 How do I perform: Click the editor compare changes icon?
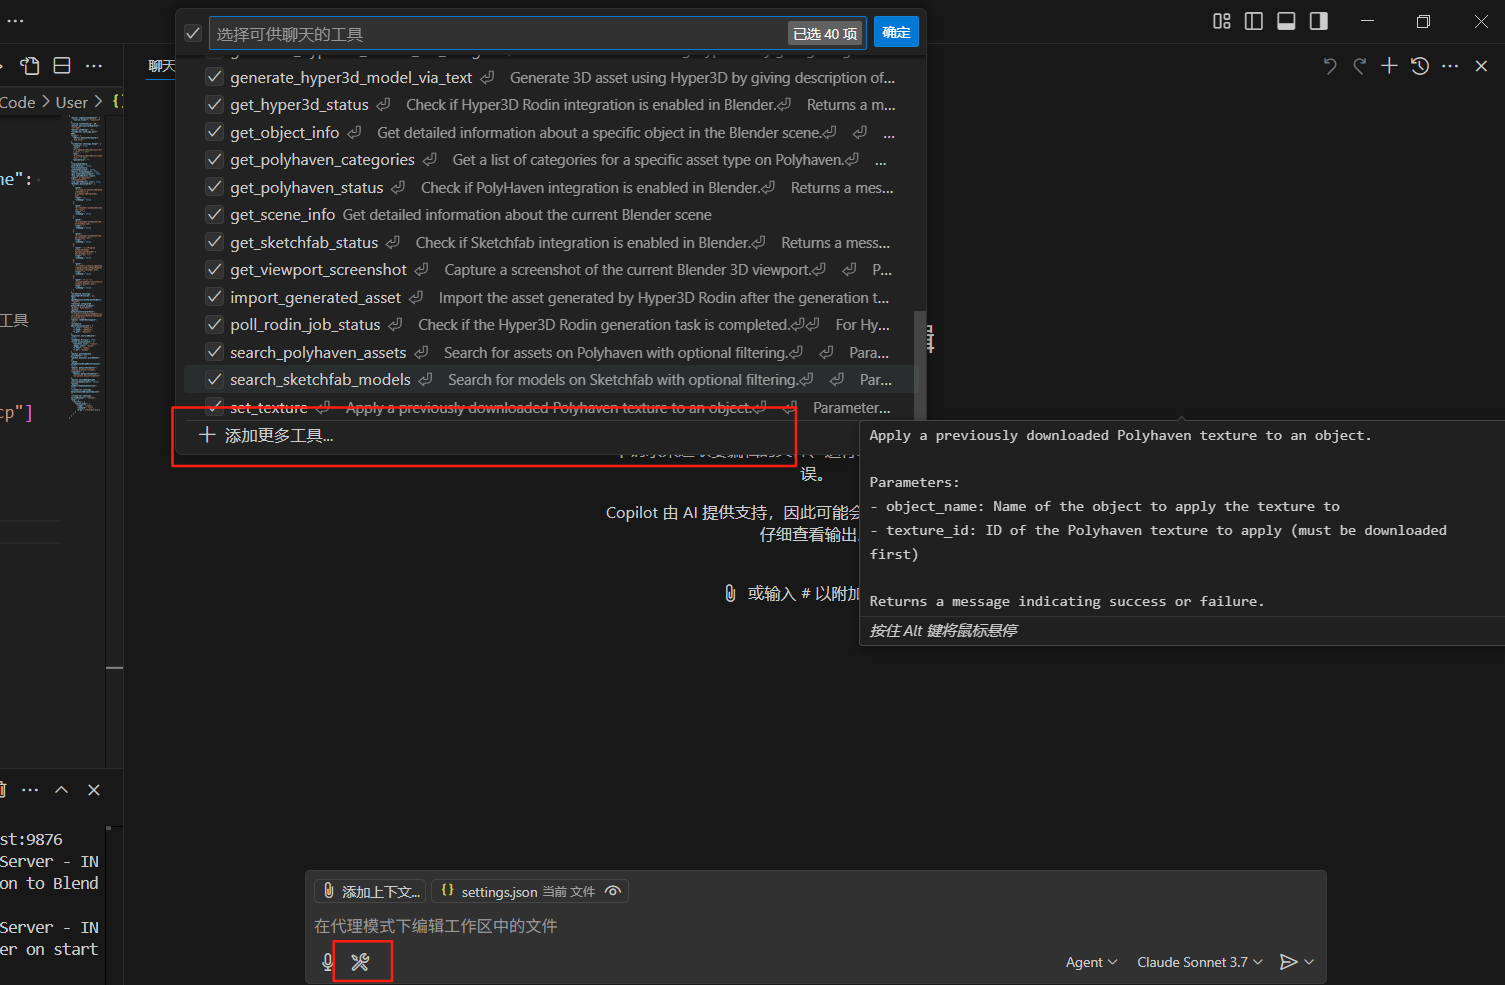coord(30,66)
